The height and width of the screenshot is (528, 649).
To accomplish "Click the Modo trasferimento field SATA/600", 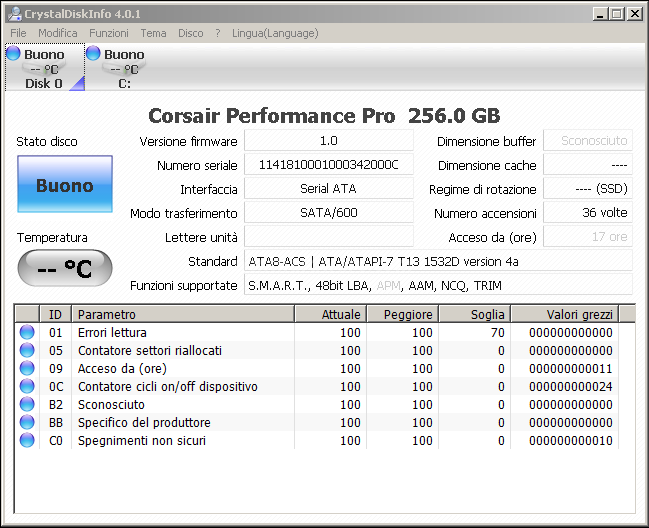I will [x=329, y=213].
